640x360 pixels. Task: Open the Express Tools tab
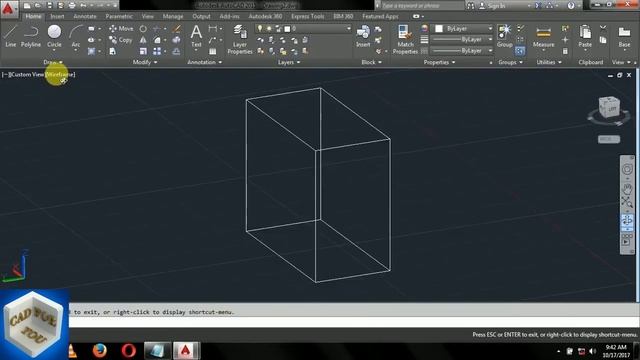point(307,16)
